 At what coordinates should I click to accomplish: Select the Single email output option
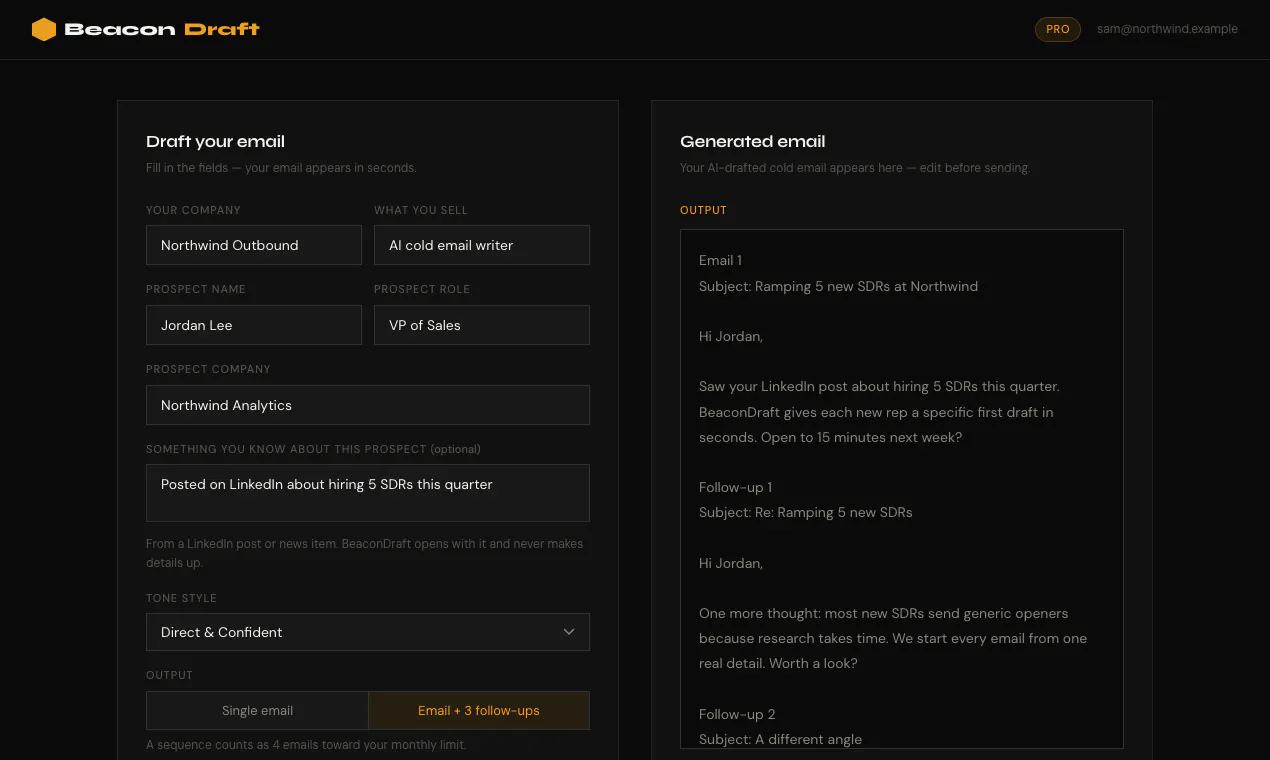[x=257, y=711]
